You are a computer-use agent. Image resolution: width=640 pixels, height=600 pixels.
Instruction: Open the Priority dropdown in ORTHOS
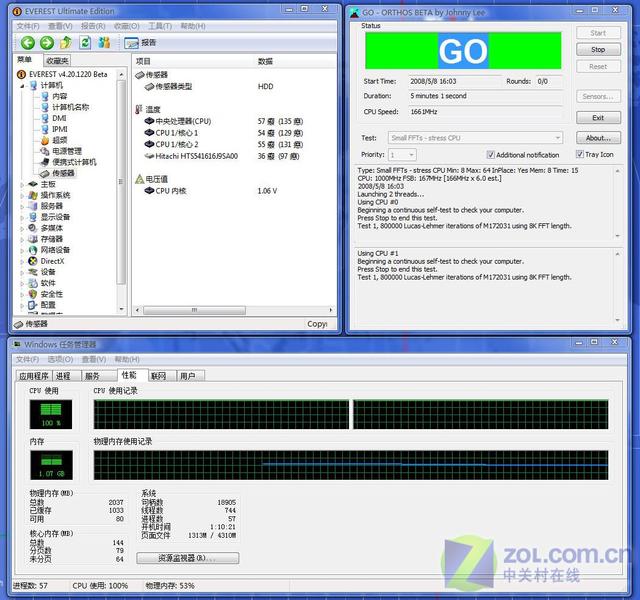click(x=402, y=155)
